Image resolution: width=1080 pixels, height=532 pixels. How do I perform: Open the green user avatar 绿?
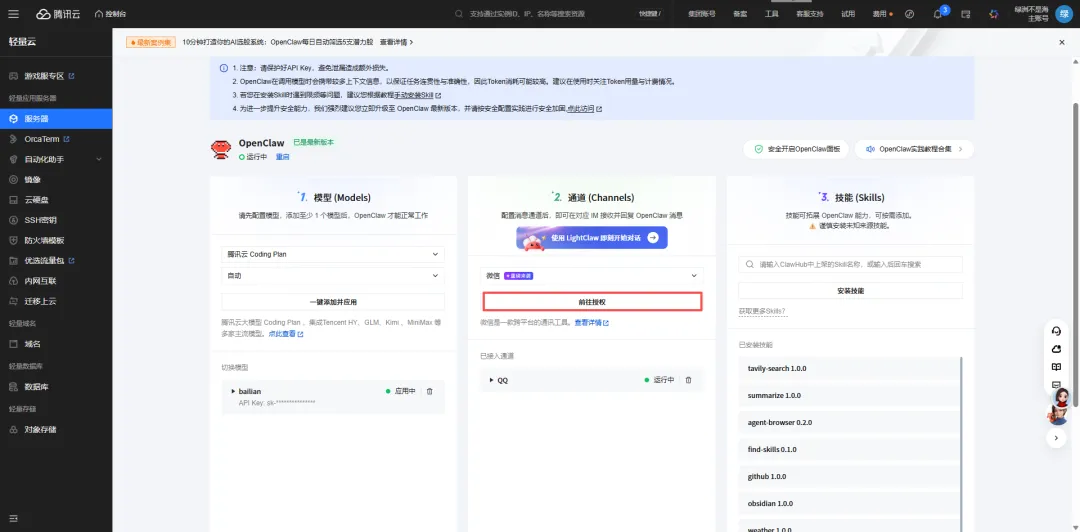(1063, 14)
